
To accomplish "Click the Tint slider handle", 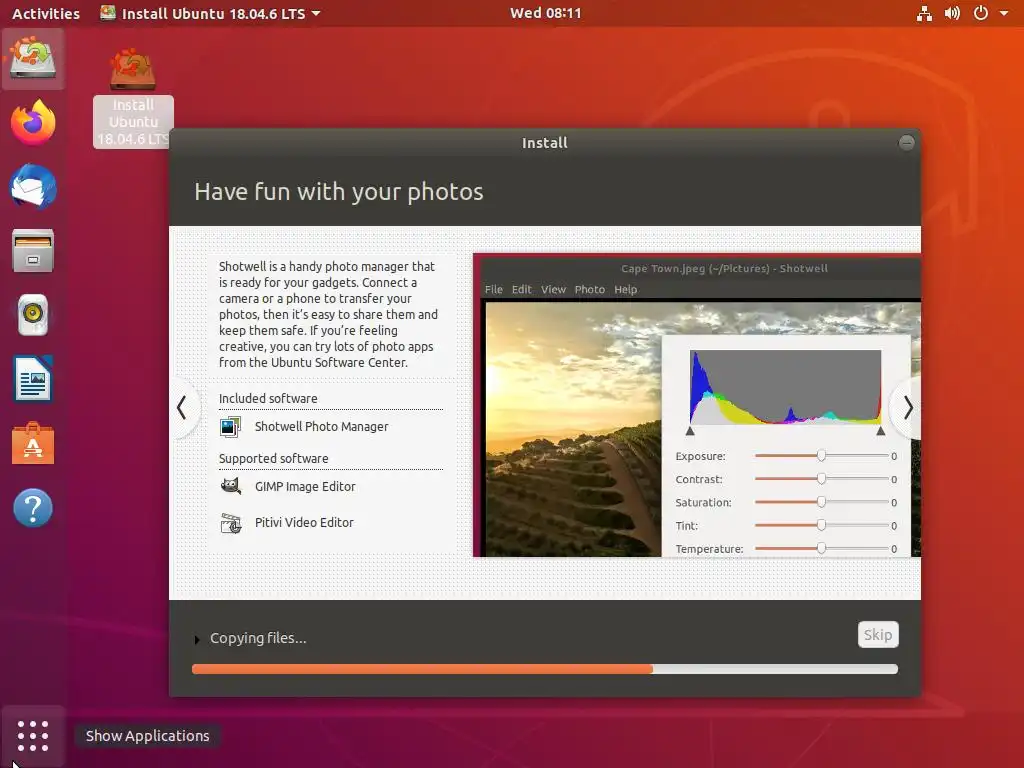I will [821, 525].
